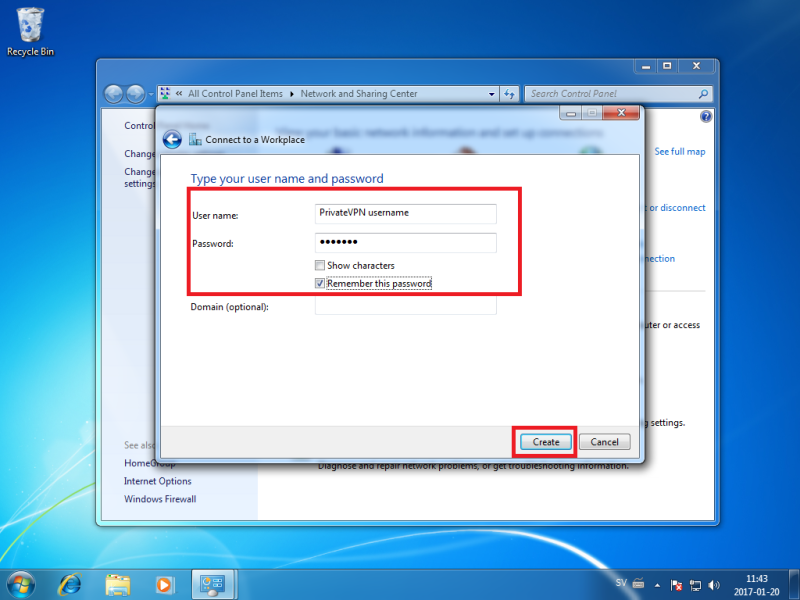Click the Create button
Viewport: 800px width, 600px height.
[546, 442]
